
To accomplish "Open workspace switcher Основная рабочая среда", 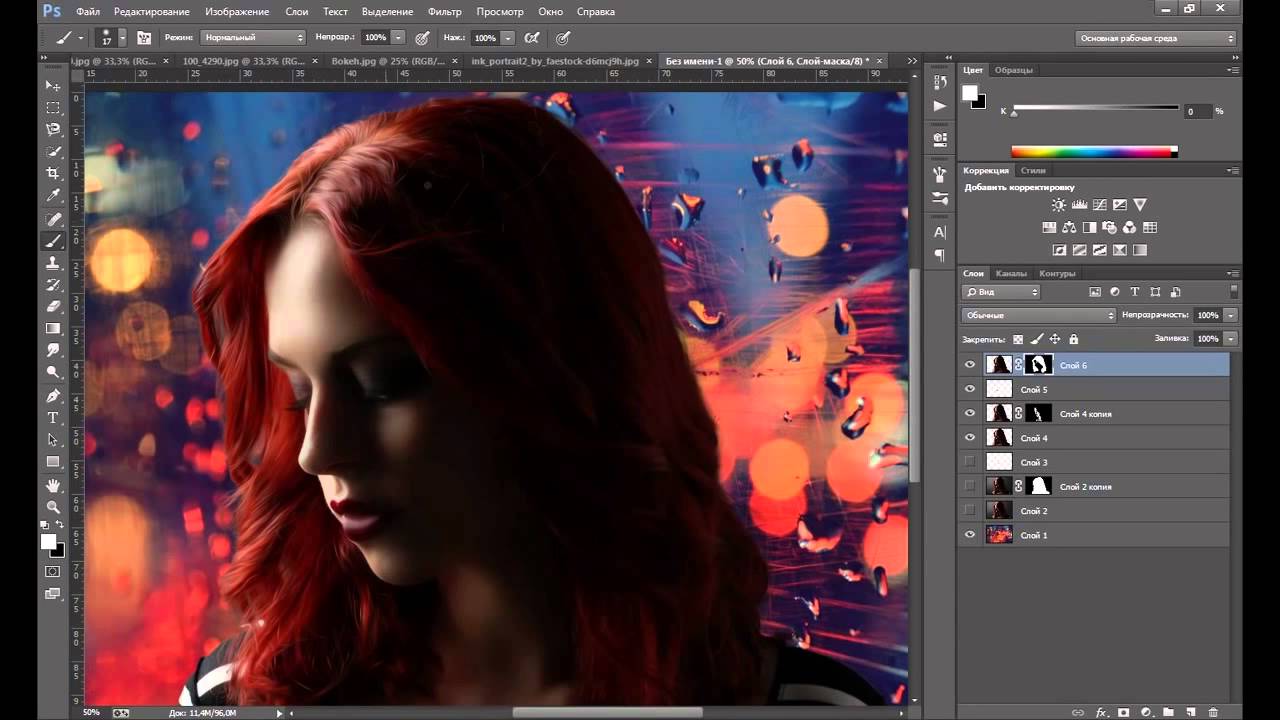I will 1157,38.
